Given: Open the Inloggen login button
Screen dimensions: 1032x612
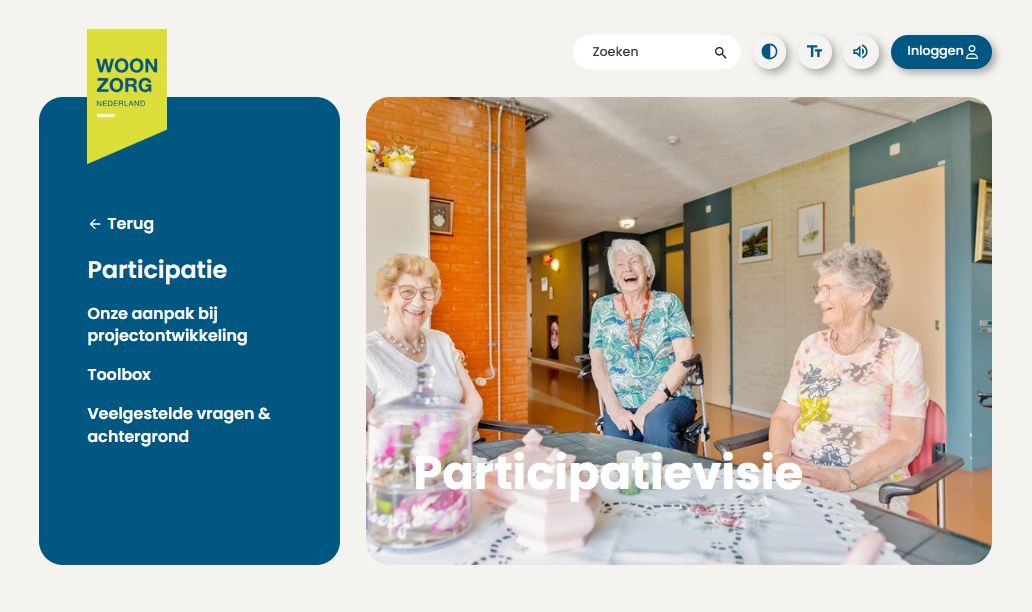Looking at the screenshot, I should 941,52.
